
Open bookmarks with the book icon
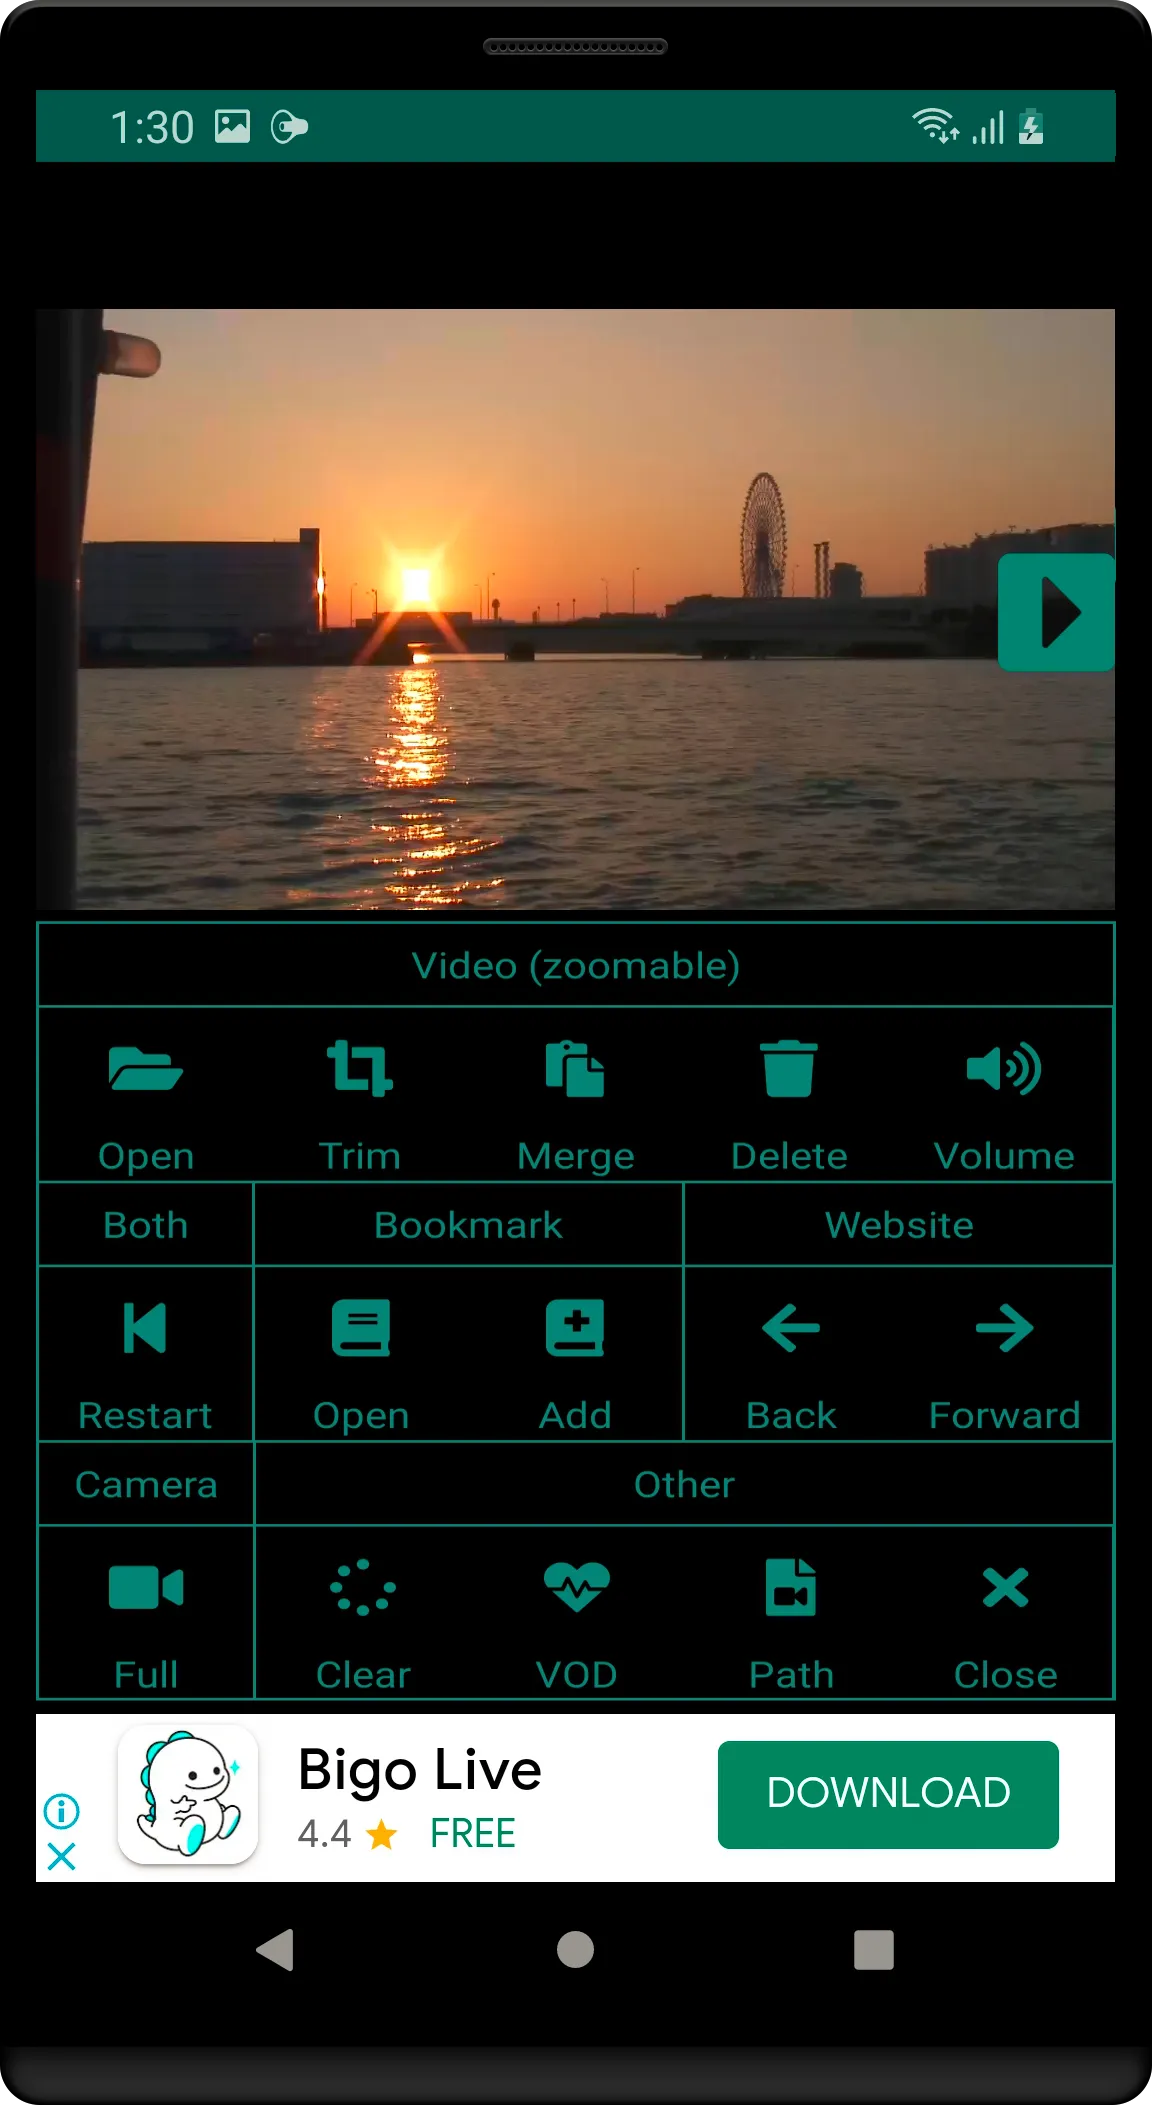[361, 1328]
